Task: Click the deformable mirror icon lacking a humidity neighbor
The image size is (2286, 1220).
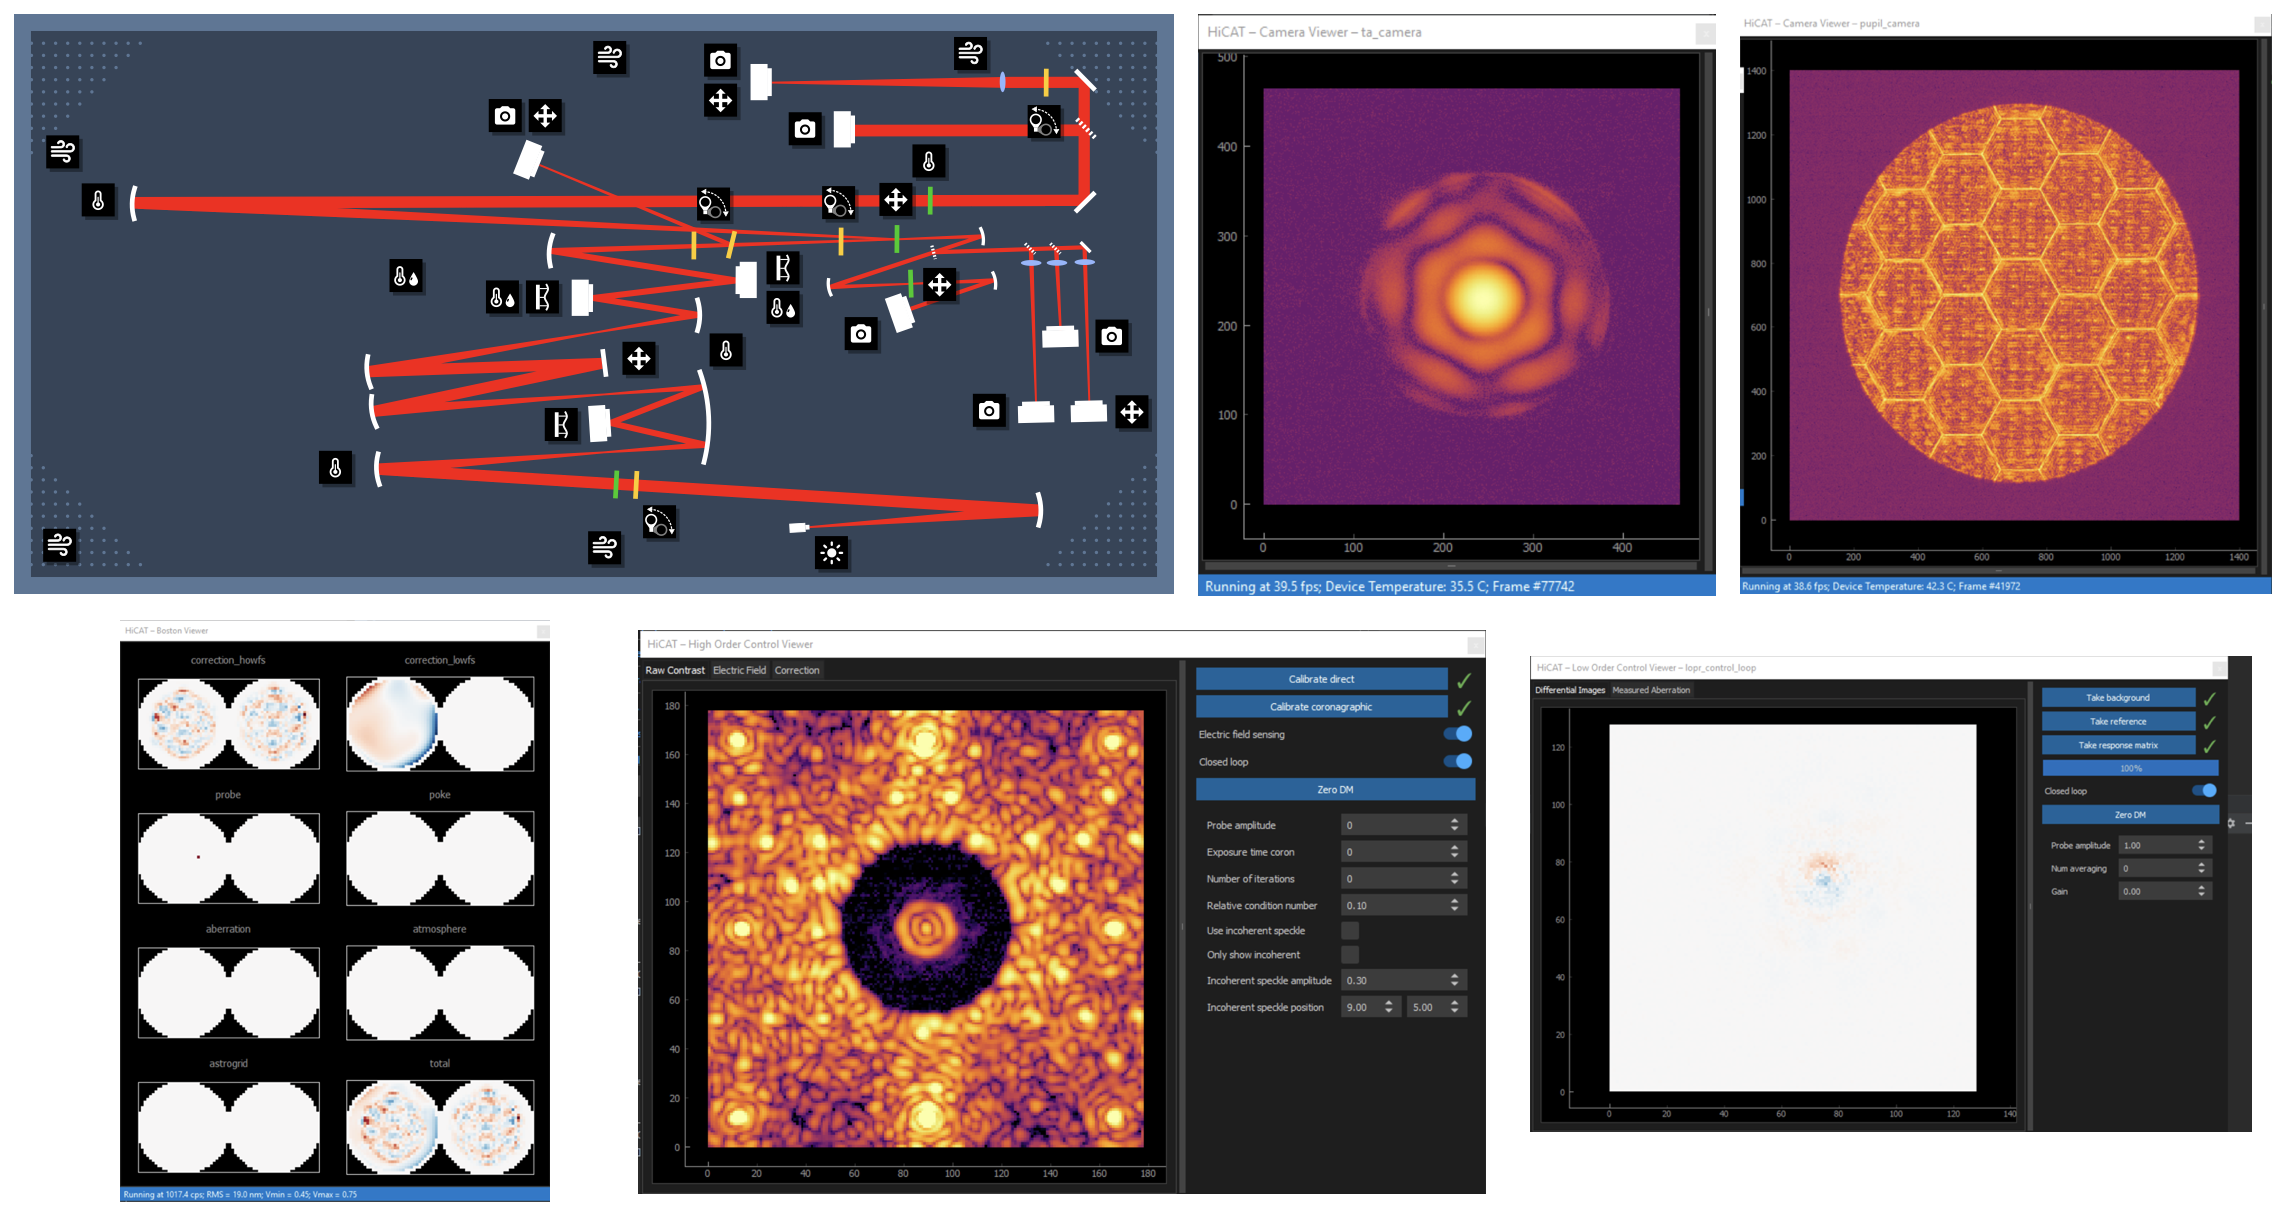Action: [x=561, y=424]
